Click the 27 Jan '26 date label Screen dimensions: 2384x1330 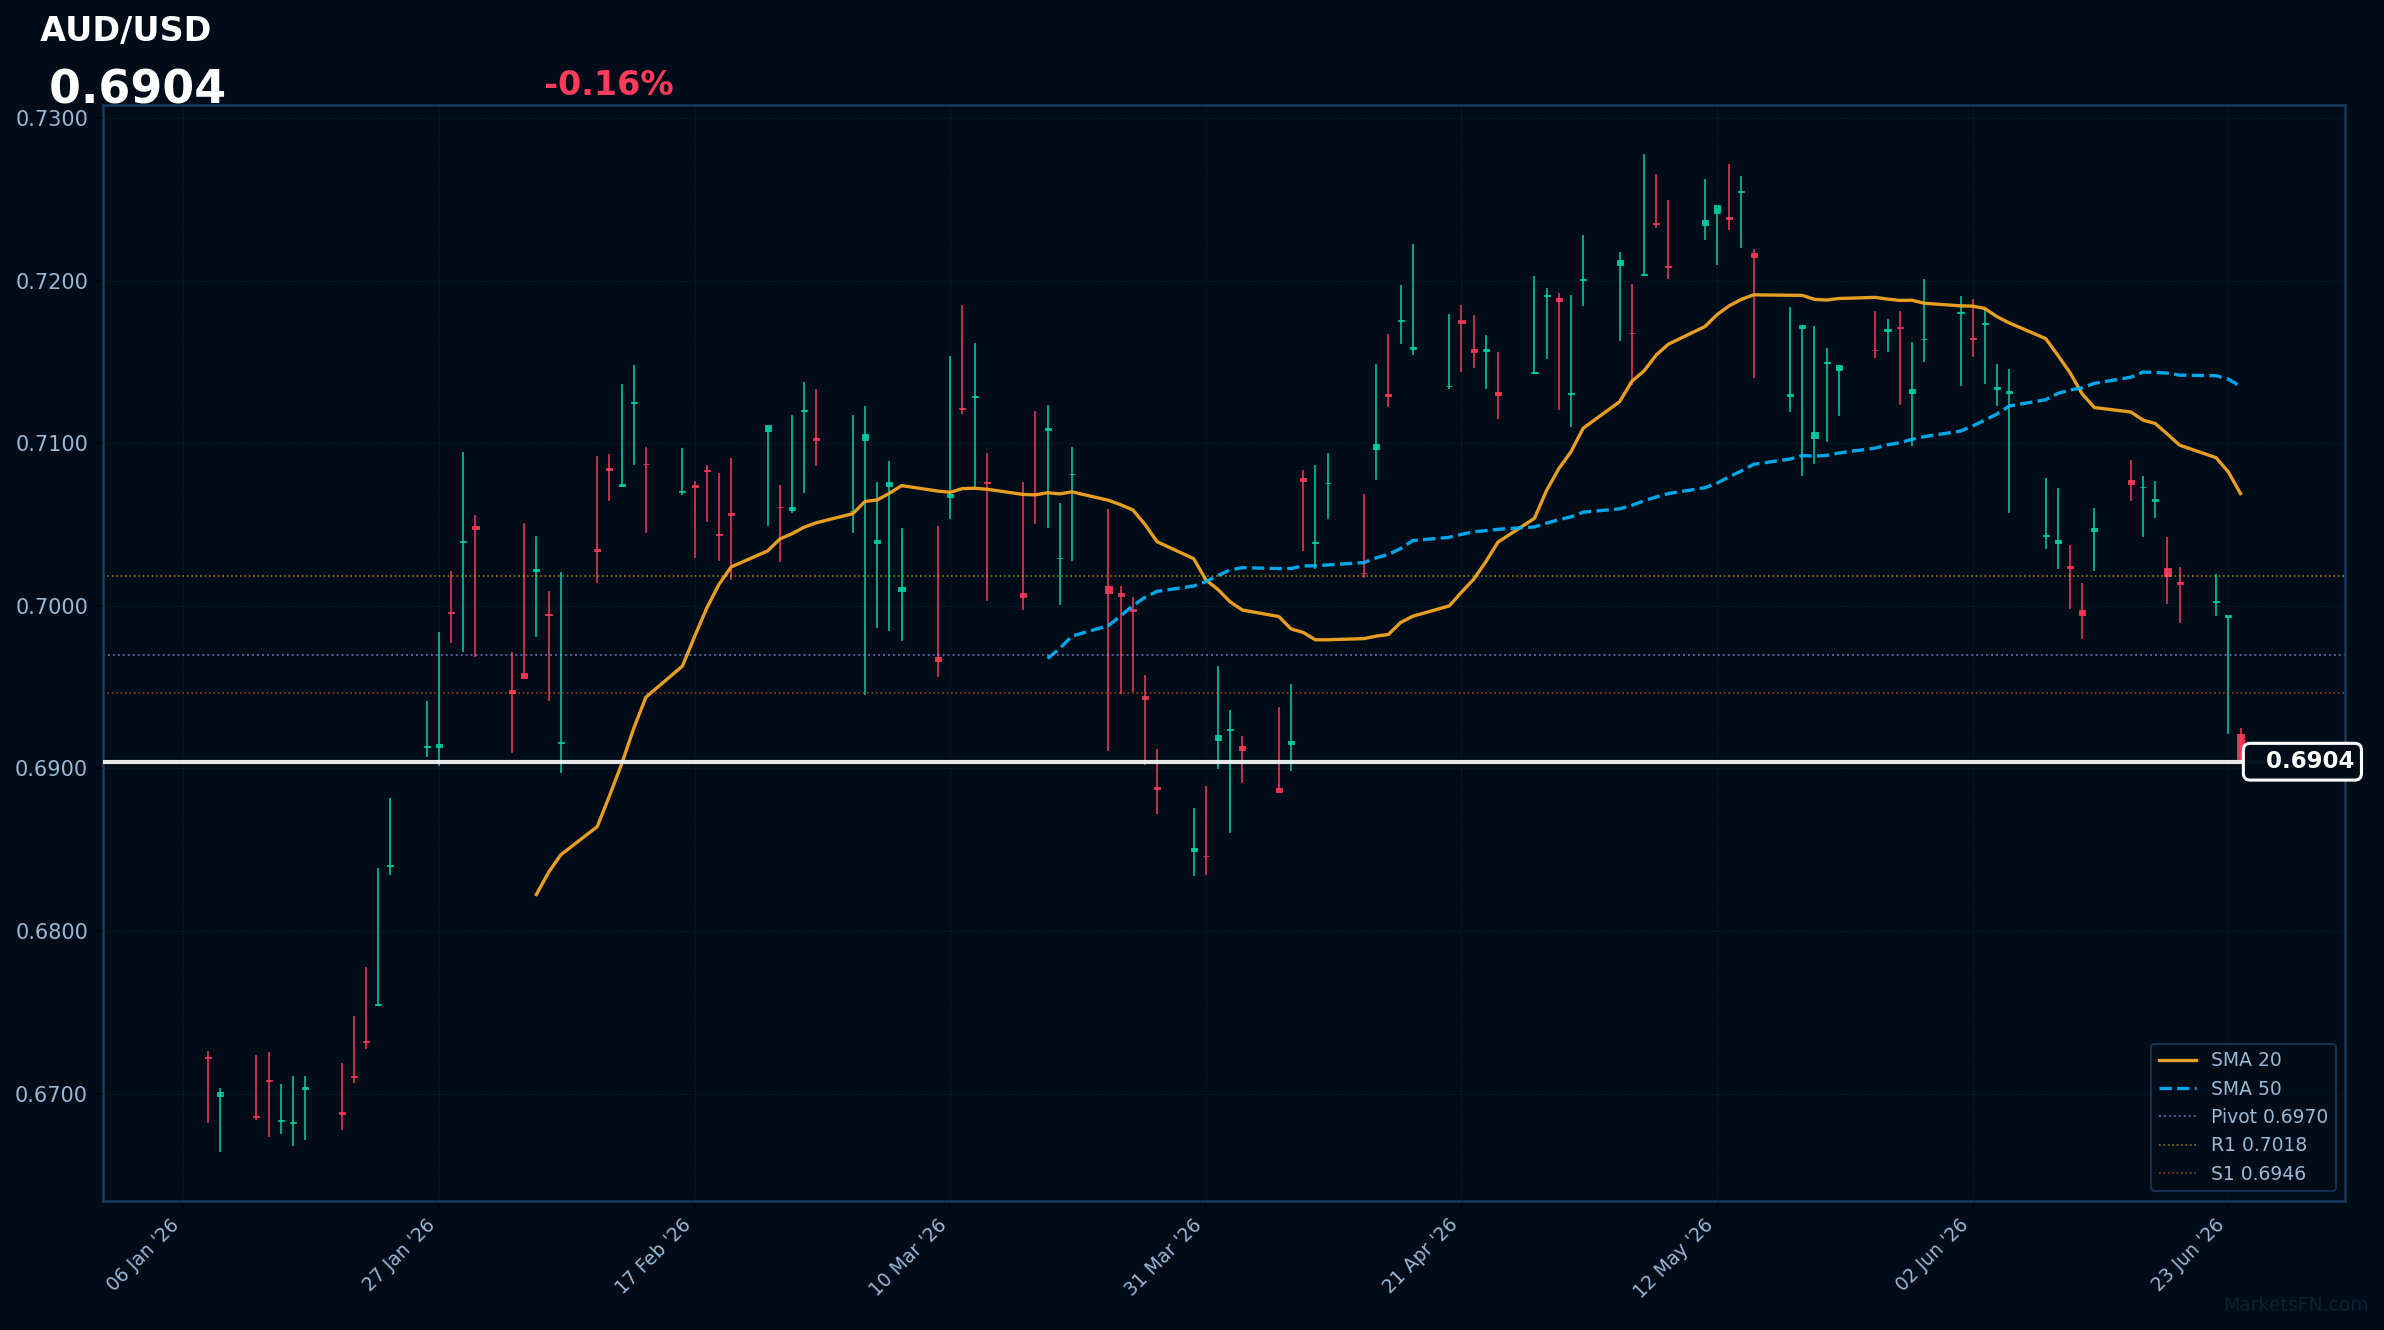click(399, 1254)
